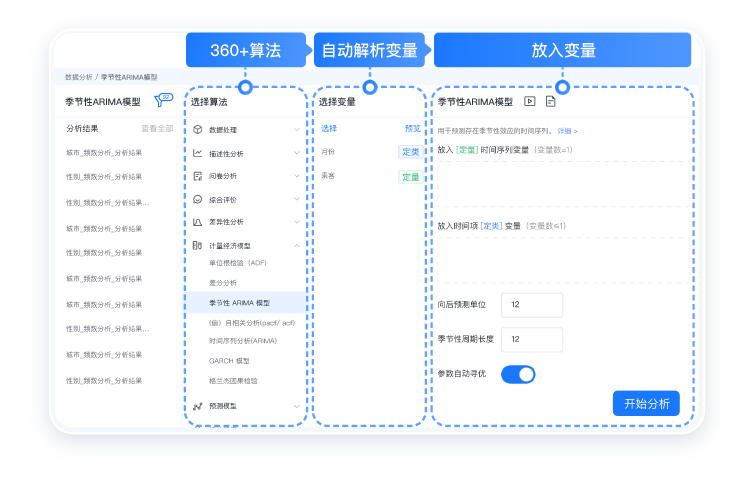Select 单位根检验（ADF）algorithm
The width and height of the screenshot is (750, 486).
[238, 263]
